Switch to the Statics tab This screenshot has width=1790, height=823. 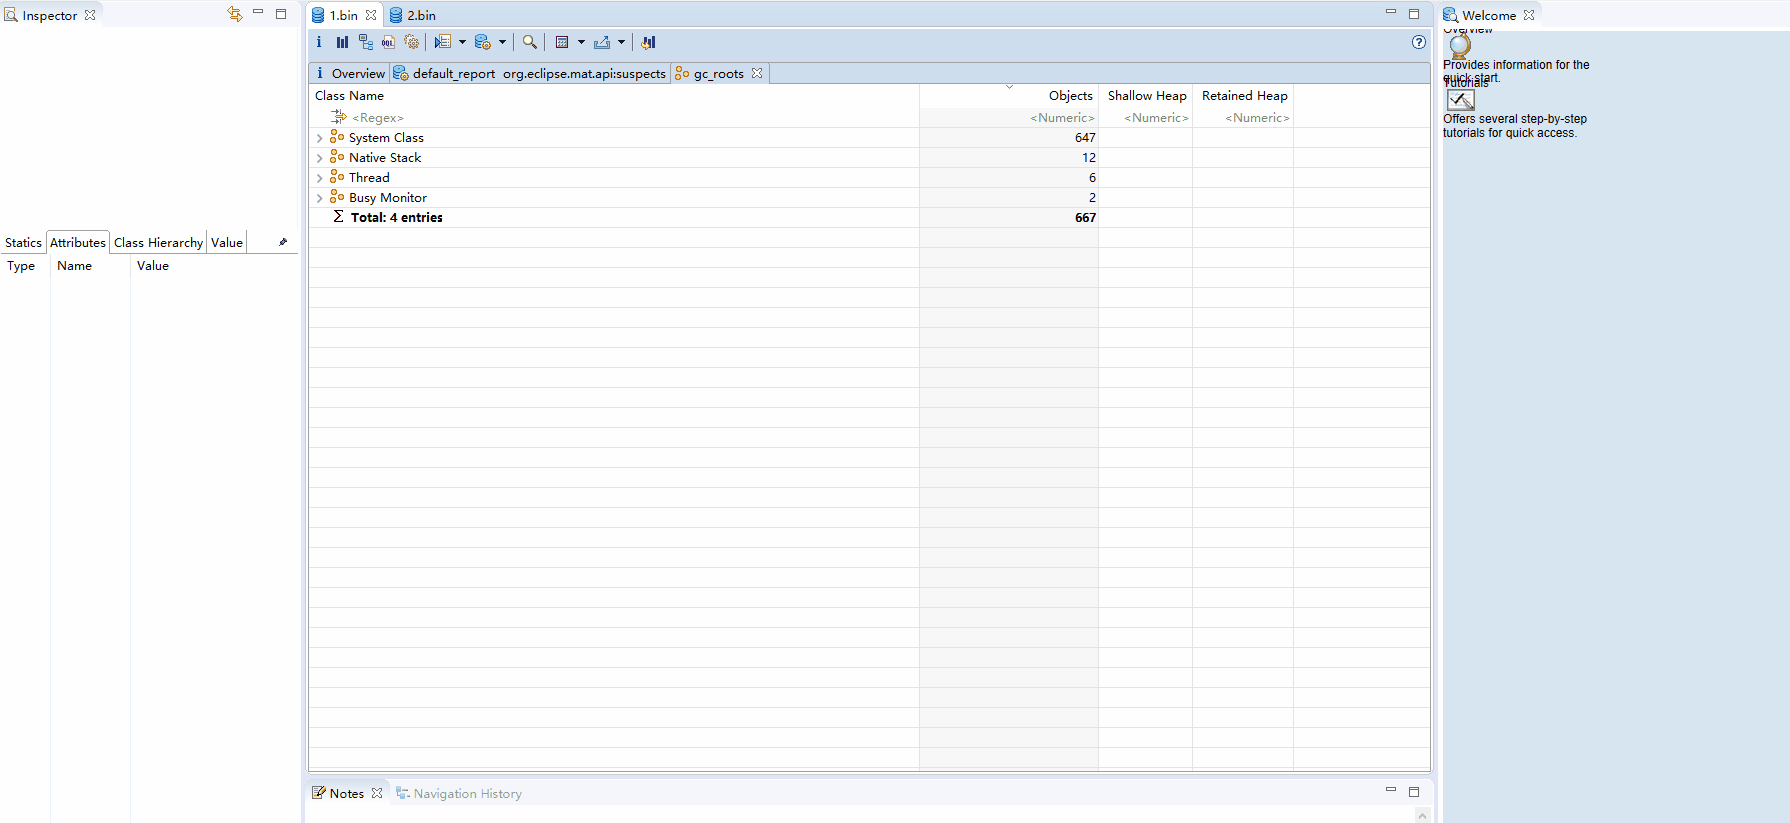pos(23,242)
